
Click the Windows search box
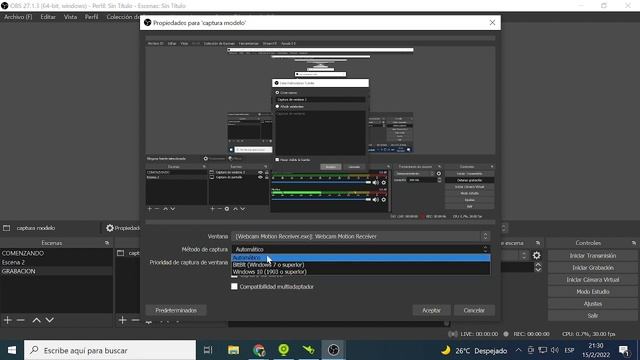click(x=110, y=350)
